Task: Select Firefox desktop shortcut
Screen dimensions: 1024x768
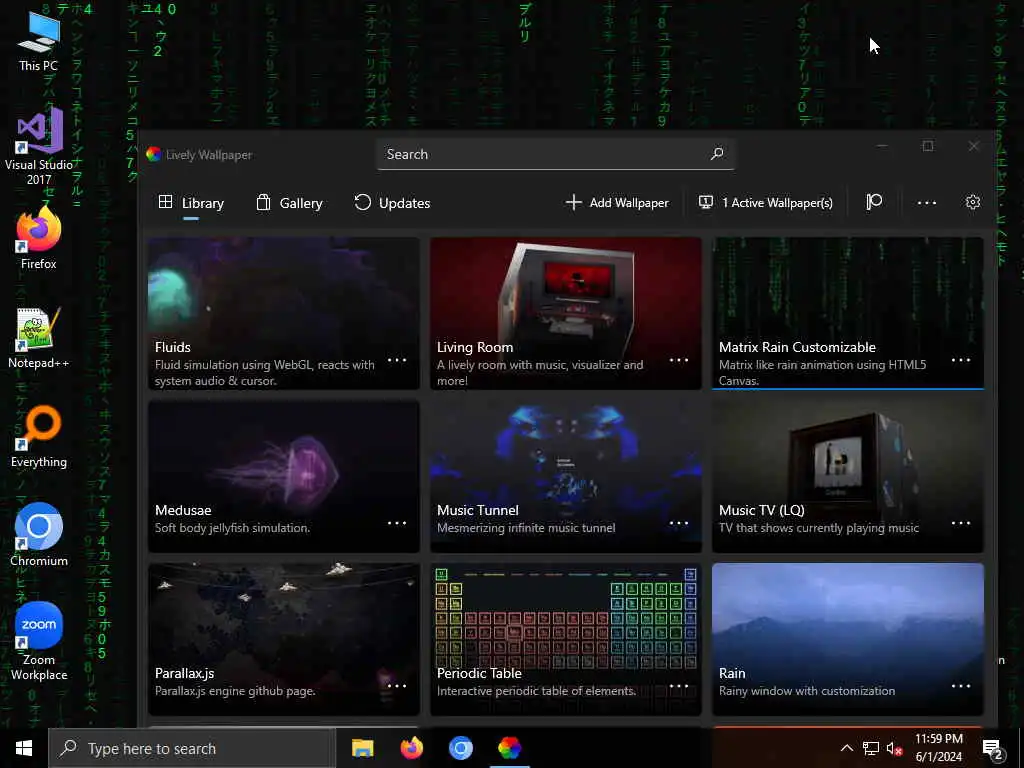Action: click(39, 238)
